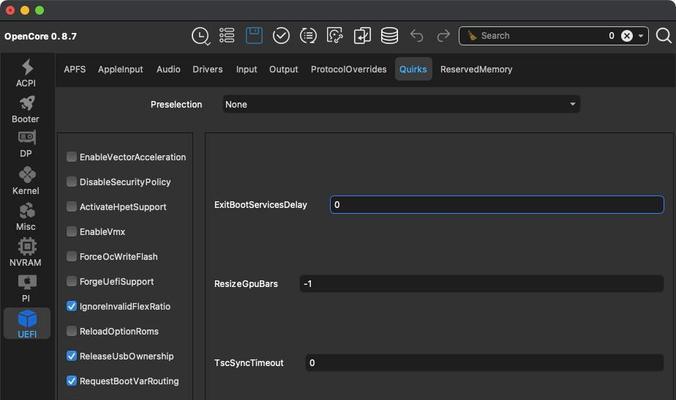The image size is (676, 400).
Task: Undo the last change
Action: (x=416, y=36)
